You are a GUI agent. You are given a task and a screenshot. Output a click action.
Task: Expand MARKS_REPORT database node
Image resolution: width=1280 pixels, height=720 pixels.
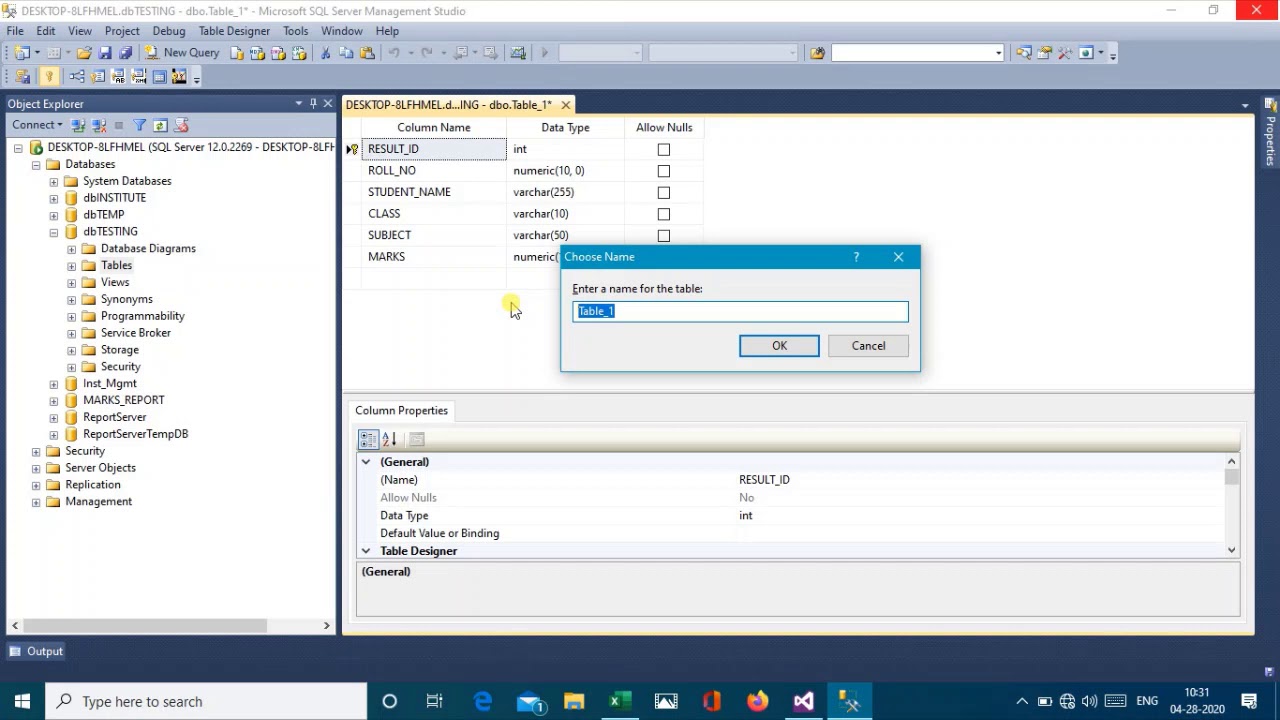click(x=54, y=400)
